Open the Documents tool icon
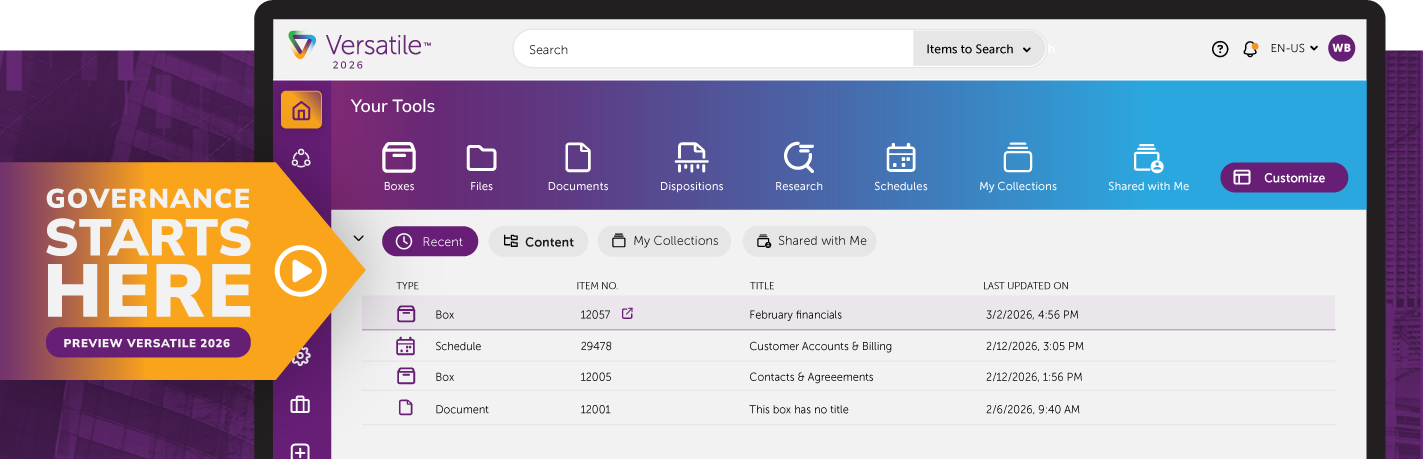Screen dimensions: 1423x459 (x=578, y=158)
